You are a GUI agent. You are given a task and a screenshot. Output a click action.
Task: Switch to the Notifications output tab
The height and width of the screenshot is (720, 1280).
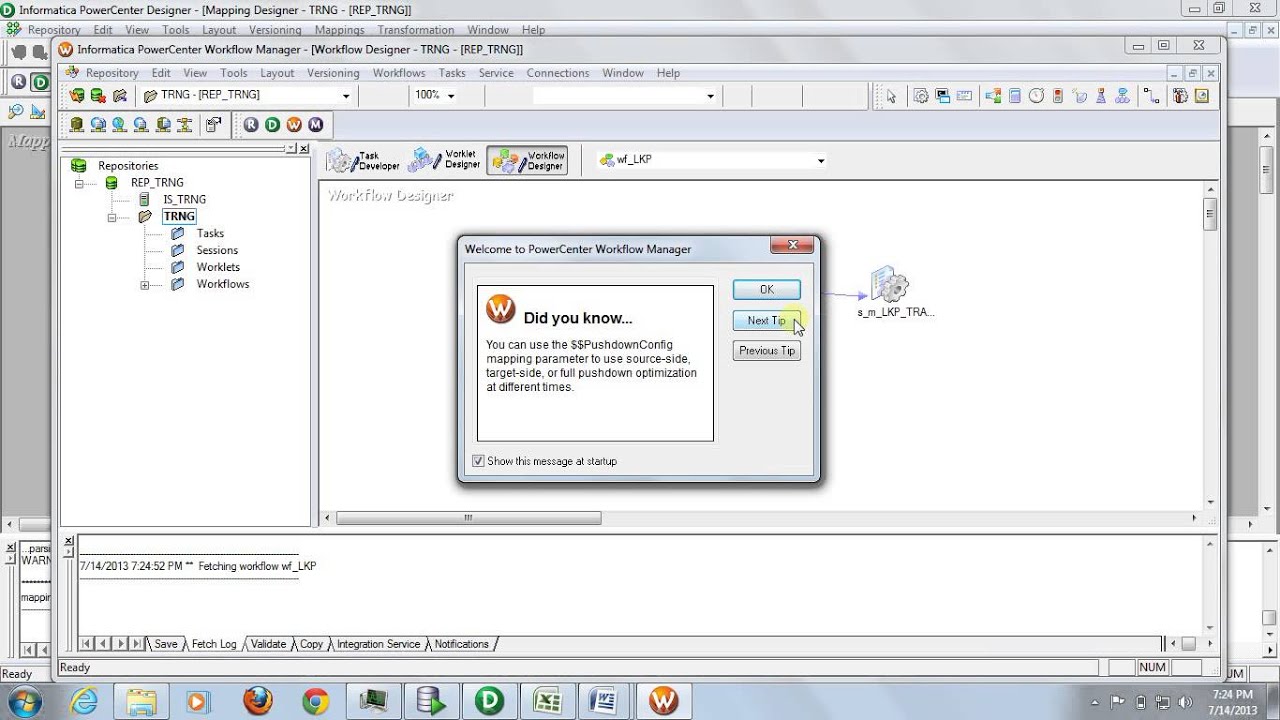[x=461, y=644]
